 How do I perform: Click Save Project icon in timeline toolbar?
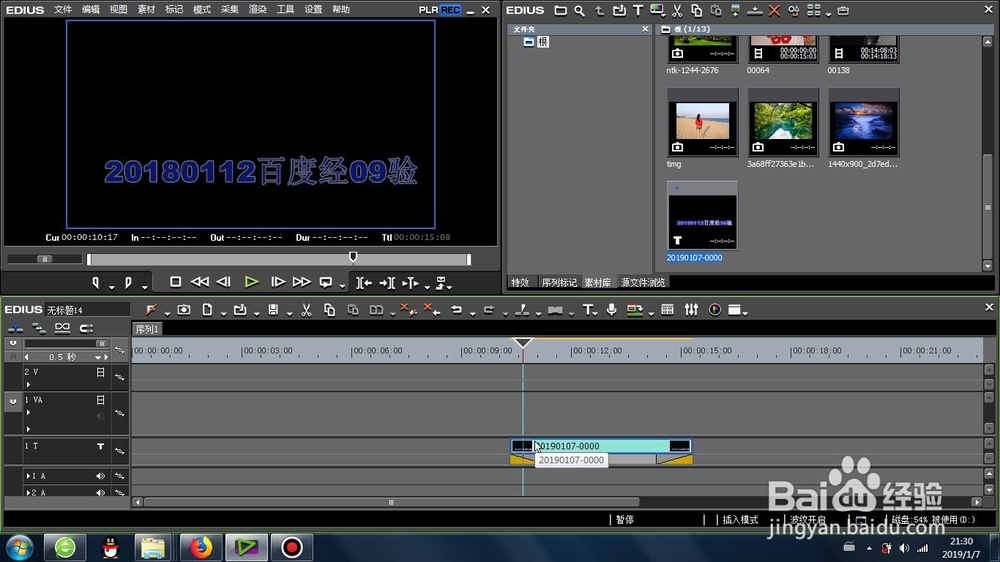point(273,309)
